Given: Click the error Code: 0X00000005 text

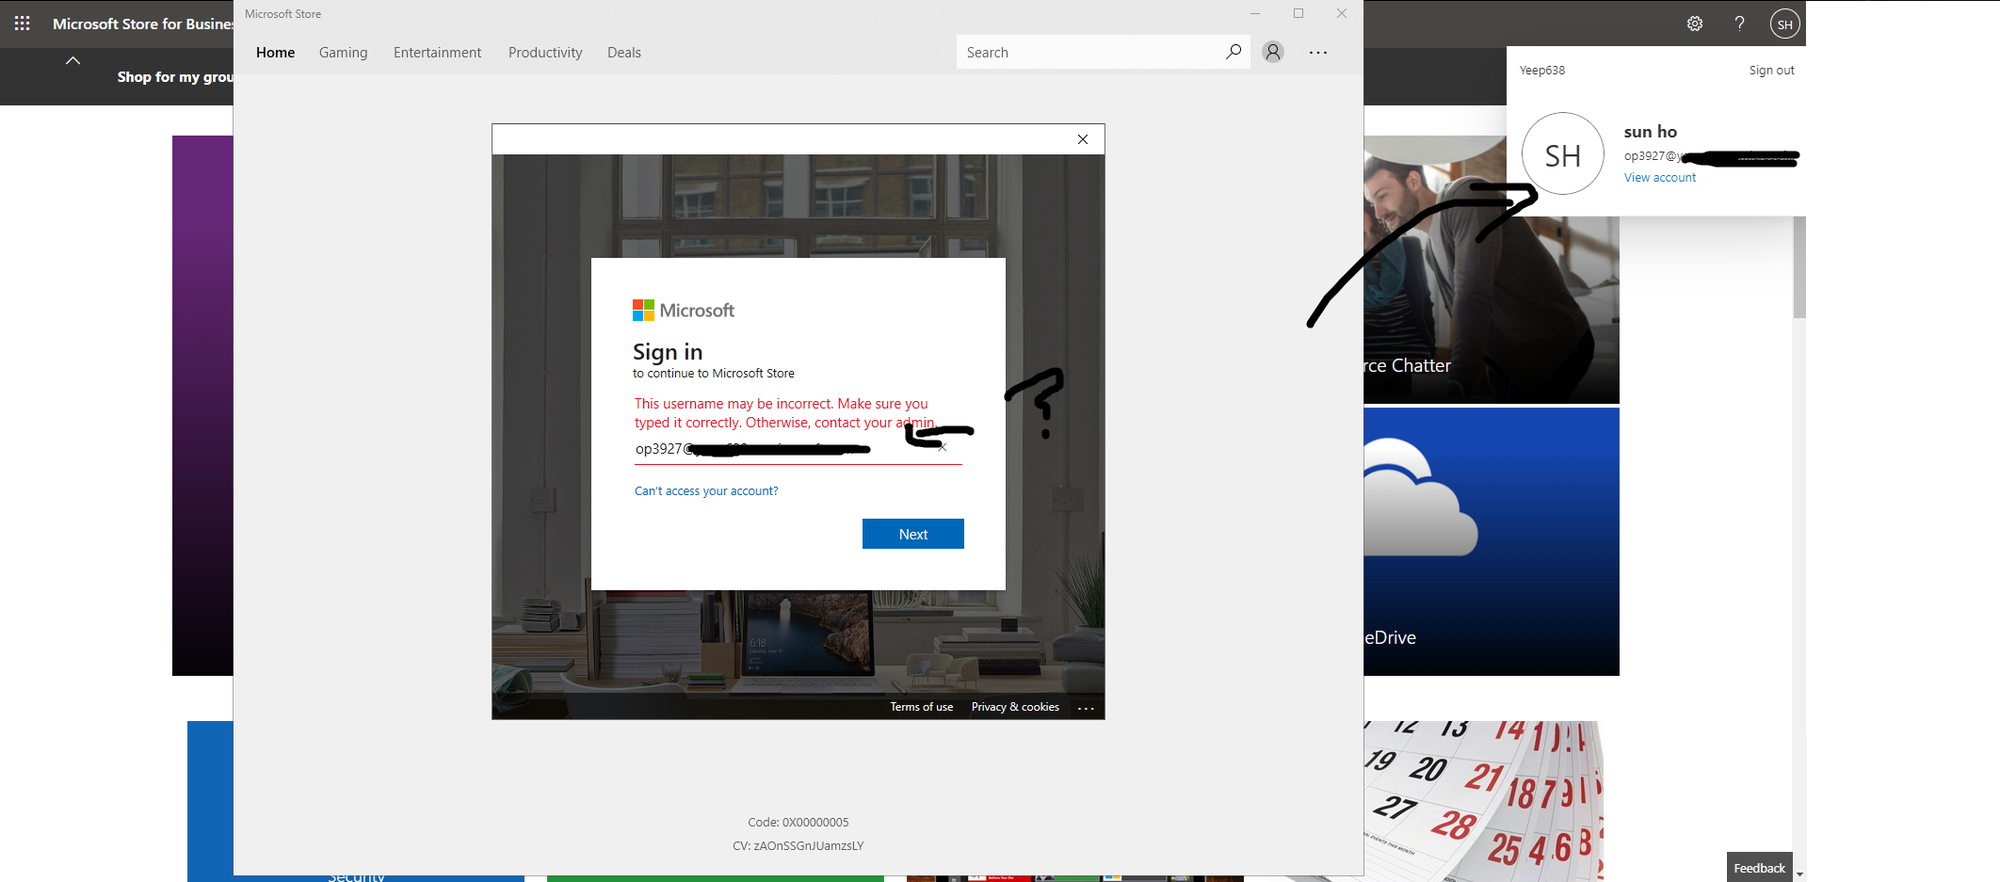Looking at the screenshot, I should [798, 822].
